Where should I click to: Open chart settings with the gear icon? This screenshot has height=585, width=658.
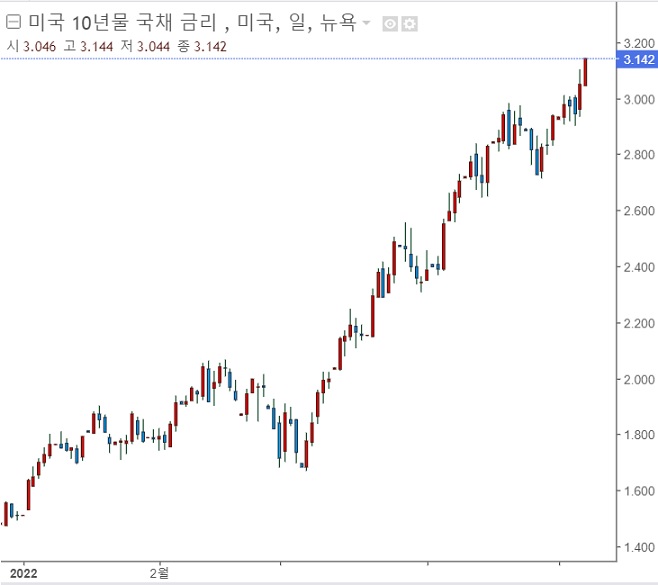409,24
